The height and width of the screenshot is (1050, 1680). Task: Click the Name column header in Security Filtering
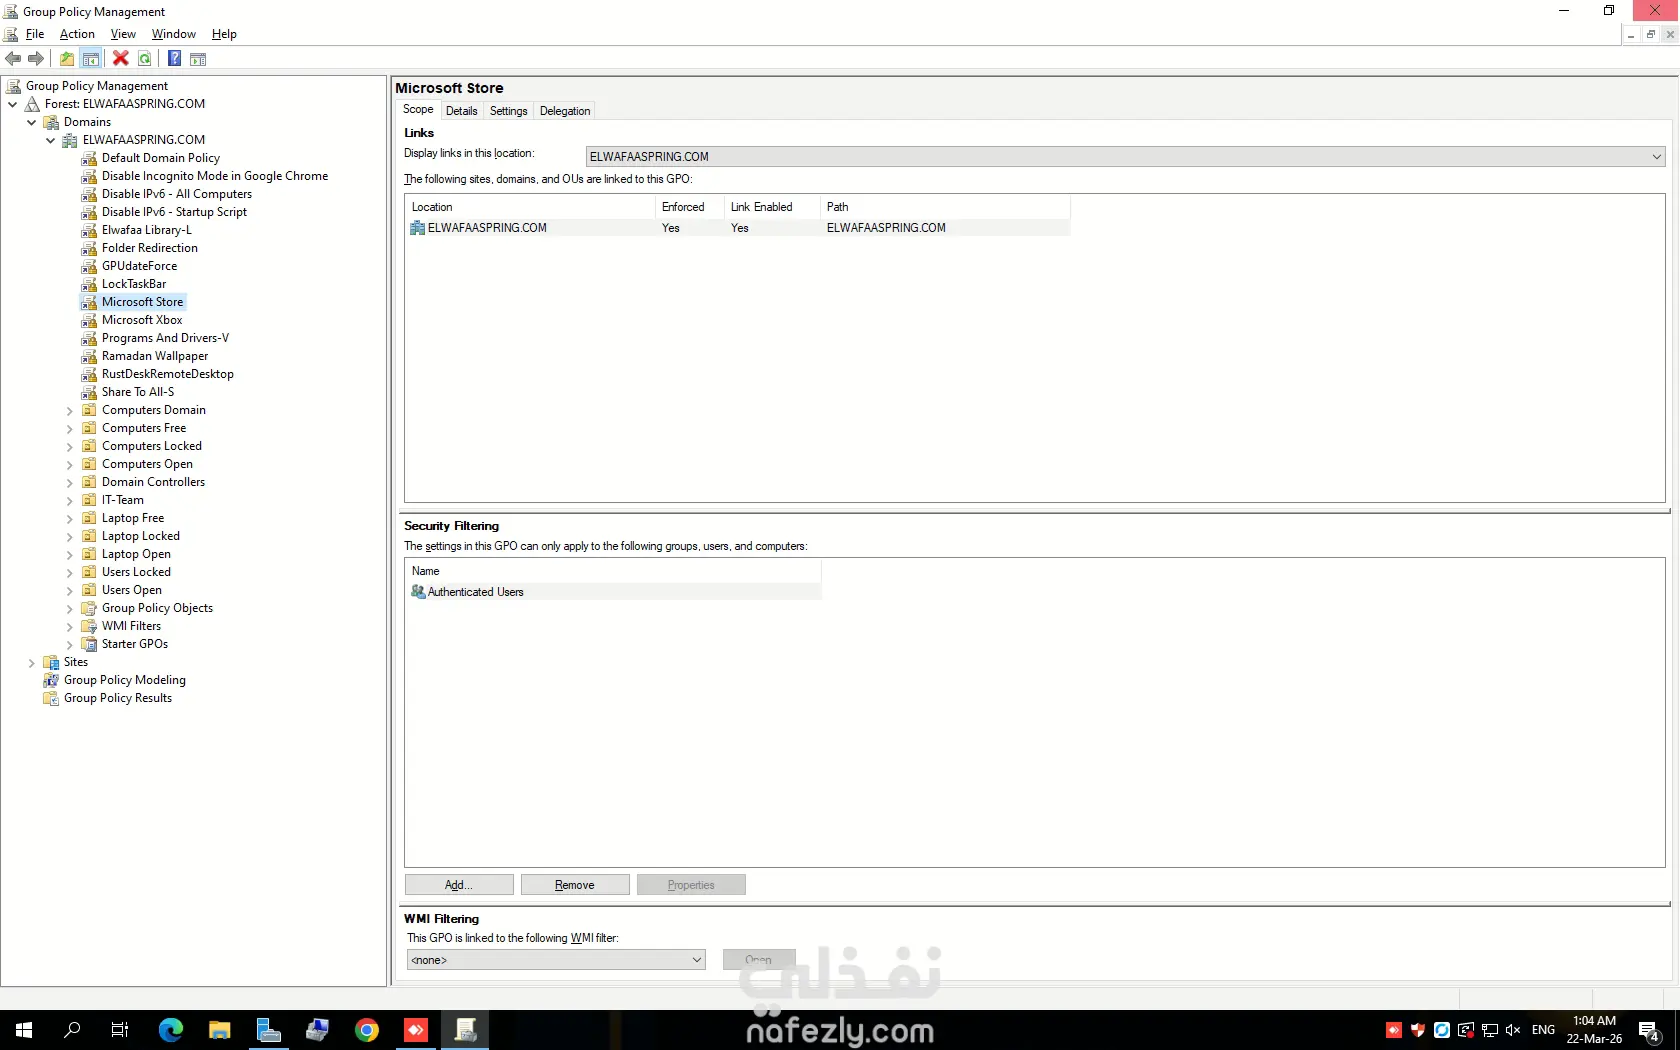pos(613,571)
